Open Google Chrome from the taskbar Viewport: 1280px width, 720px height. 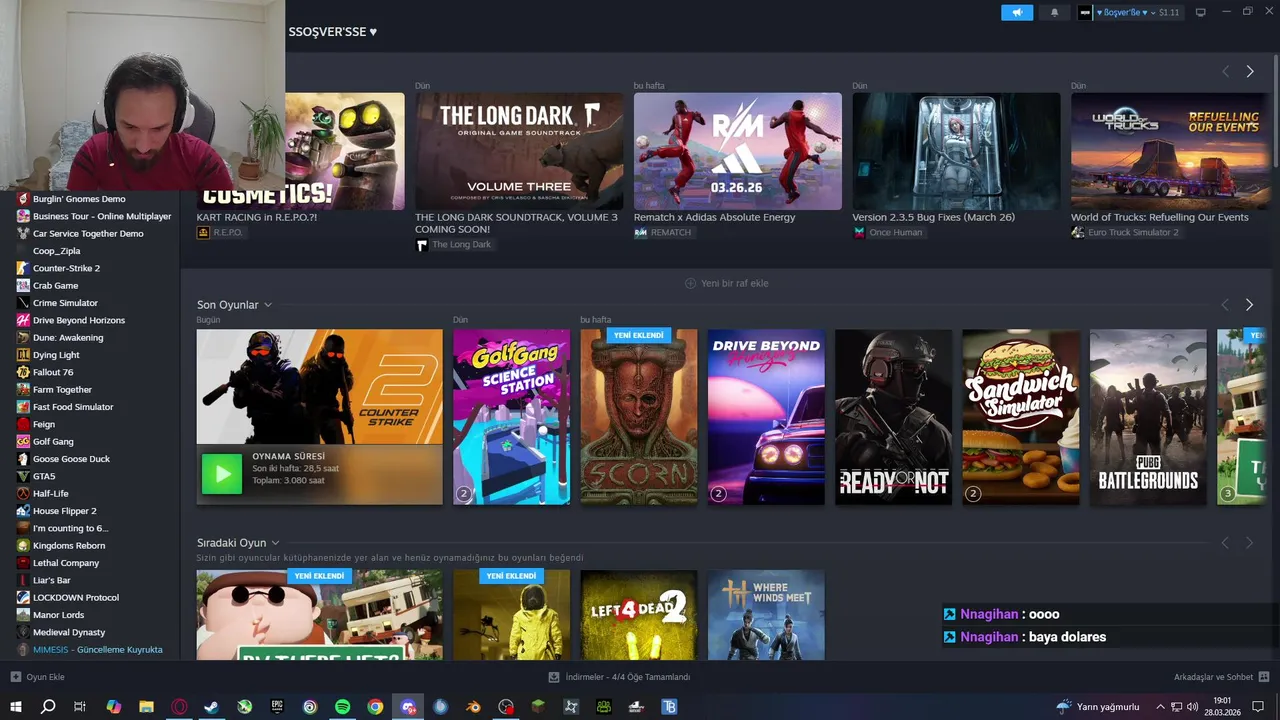[x=375, y=706]
